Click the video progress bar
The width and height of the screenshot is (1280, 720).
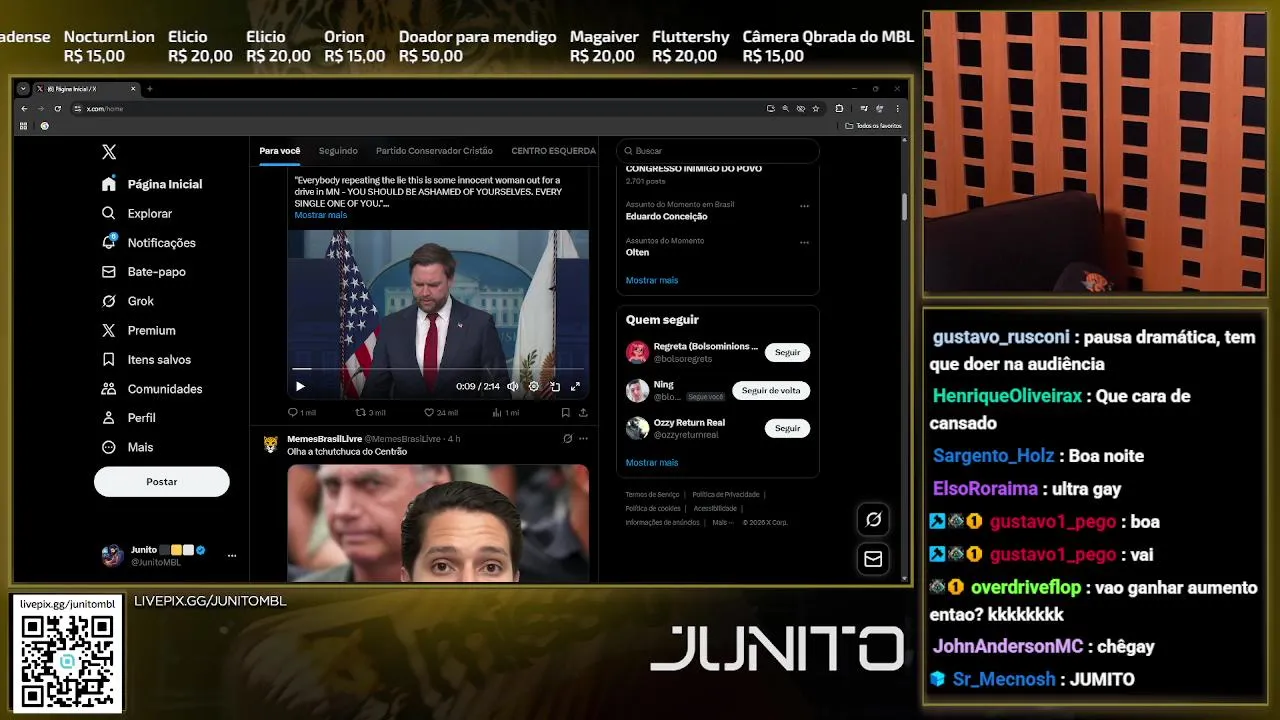[438, 370]
